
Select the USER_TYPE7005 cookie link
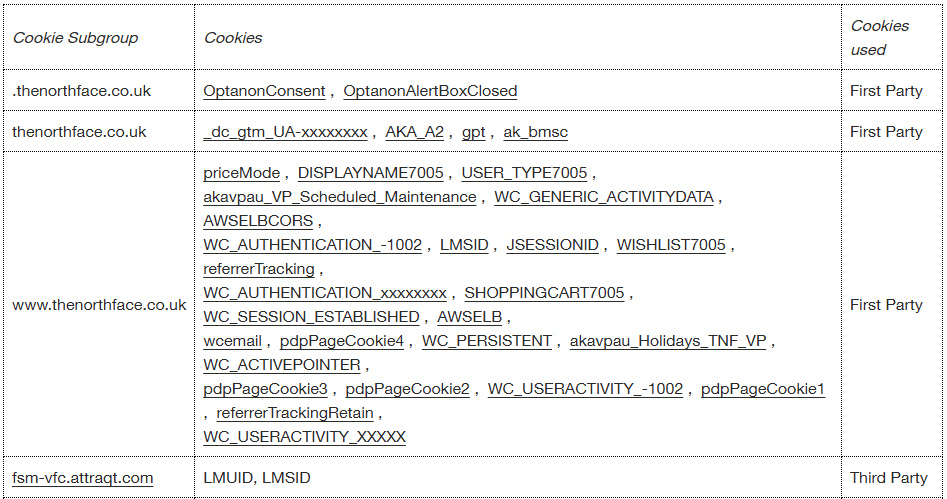pyautogui.click(x=524, y=173)
